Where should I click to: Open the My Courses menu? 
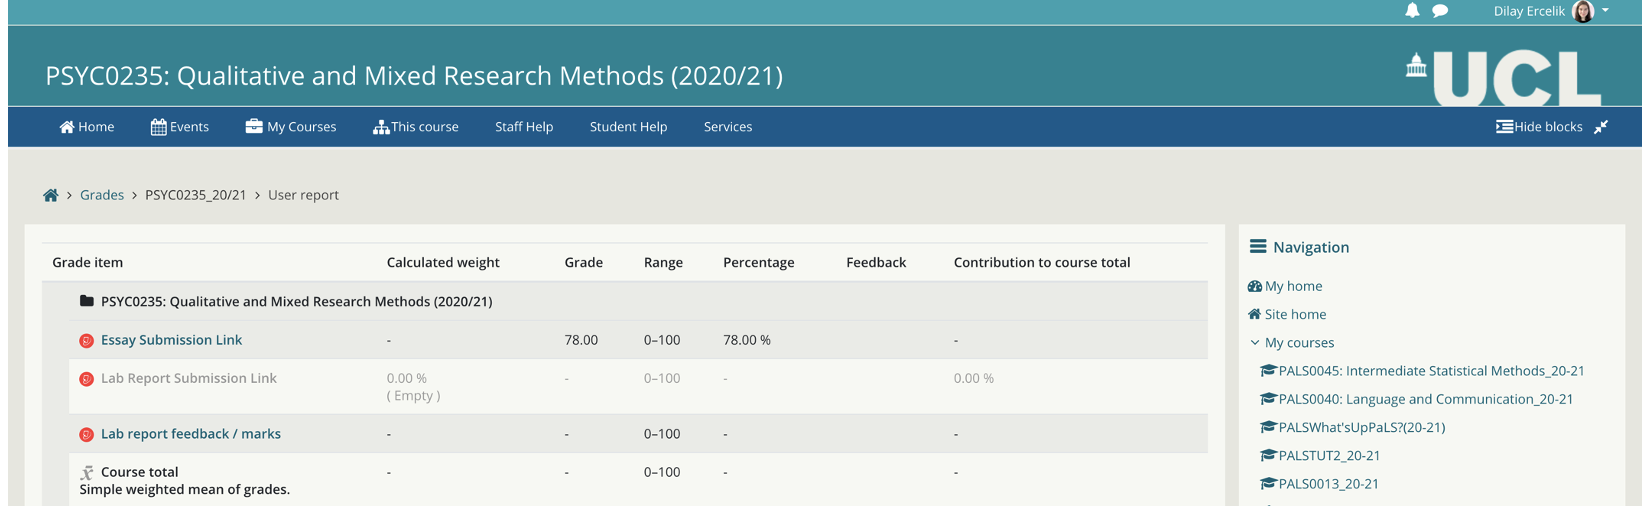(x=291, y=127)
